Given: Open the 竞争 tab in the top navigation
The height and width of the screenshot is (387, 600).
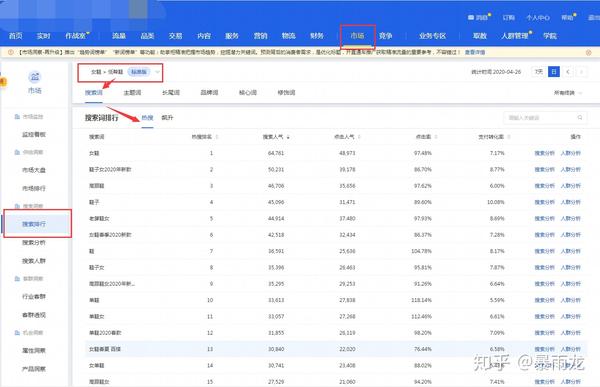Looking at the screenshot, I should [x=385, y=36].
